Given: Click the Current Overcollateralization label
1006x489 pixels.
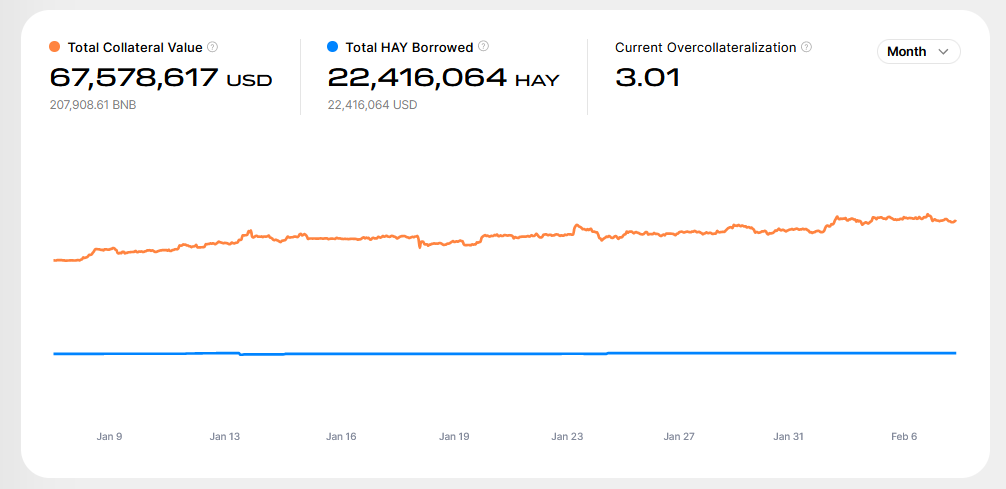Looking at the screenshot, I should click(705, 47).
